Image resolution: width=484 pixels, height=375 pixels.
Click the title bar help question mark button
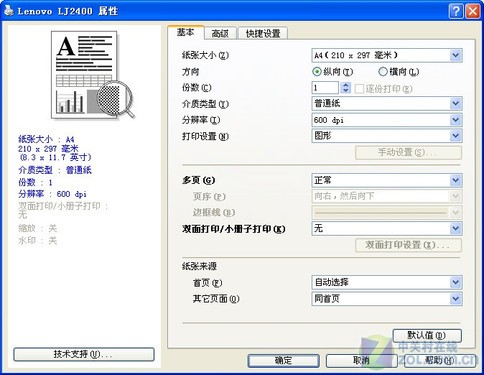pos(456,11)
